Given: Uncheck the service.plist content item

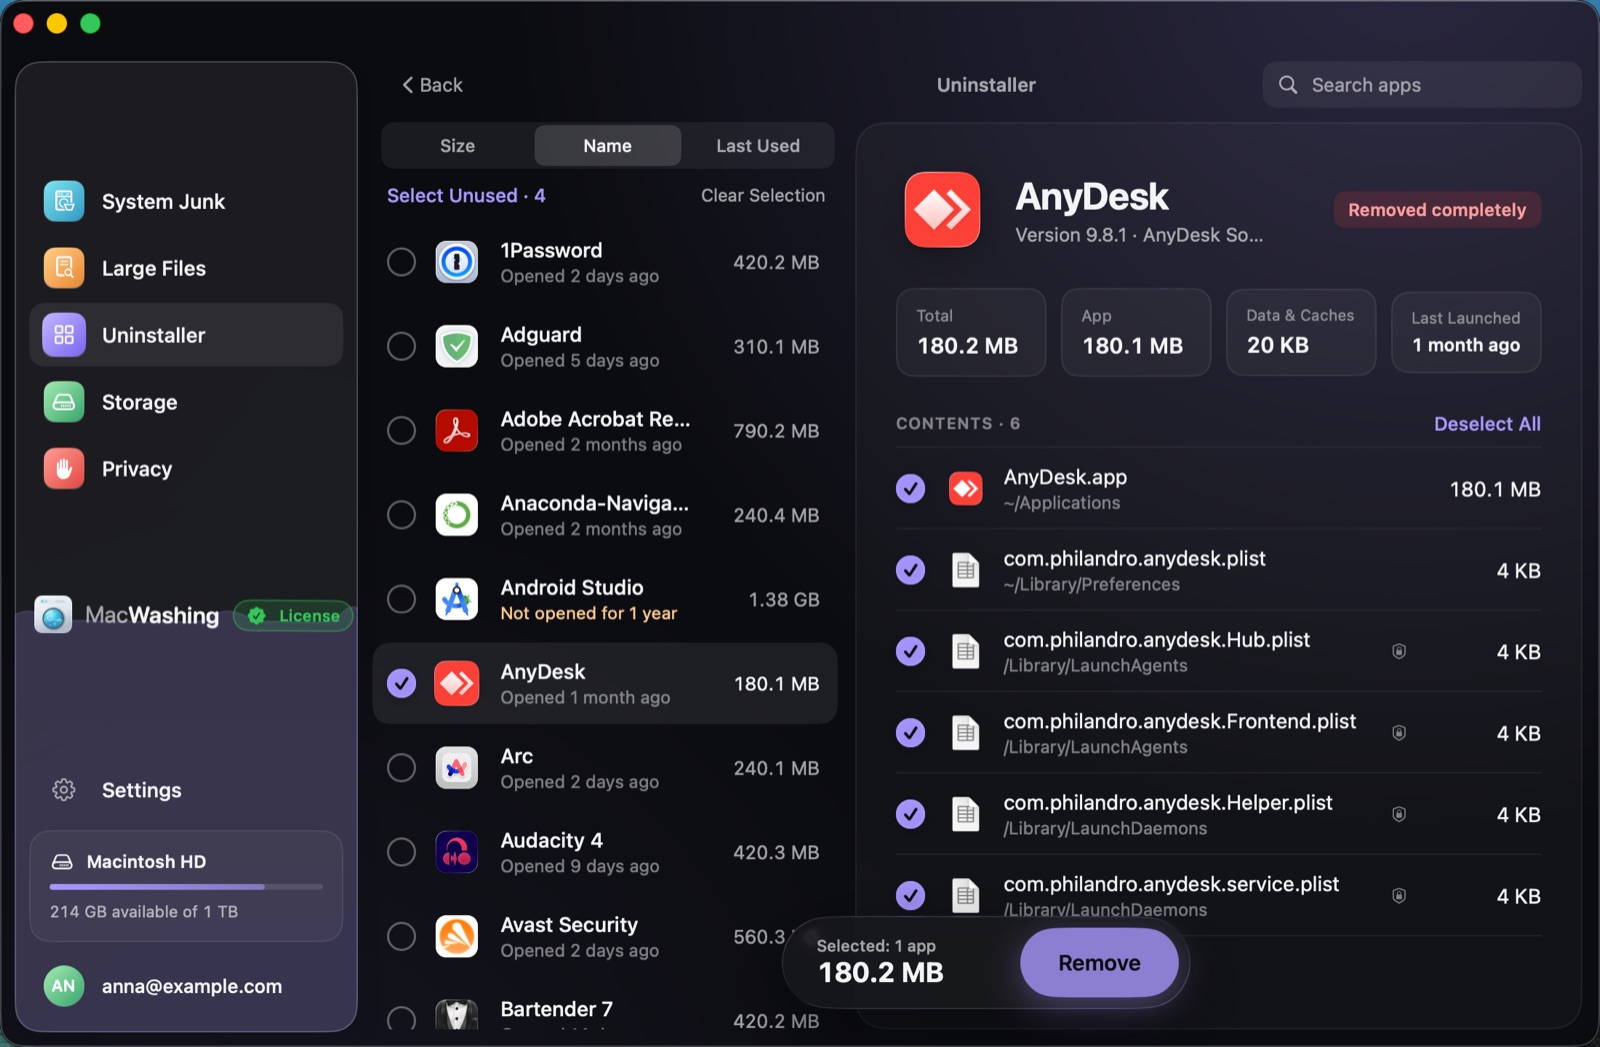Looking at the screenshot, I should (x=910, y=896).
